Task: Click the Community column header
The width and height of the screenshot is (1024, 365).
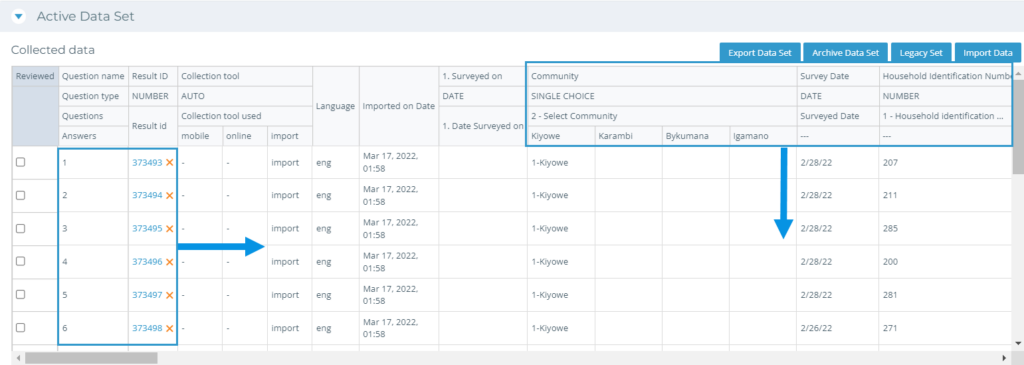Action: point(662,76)
